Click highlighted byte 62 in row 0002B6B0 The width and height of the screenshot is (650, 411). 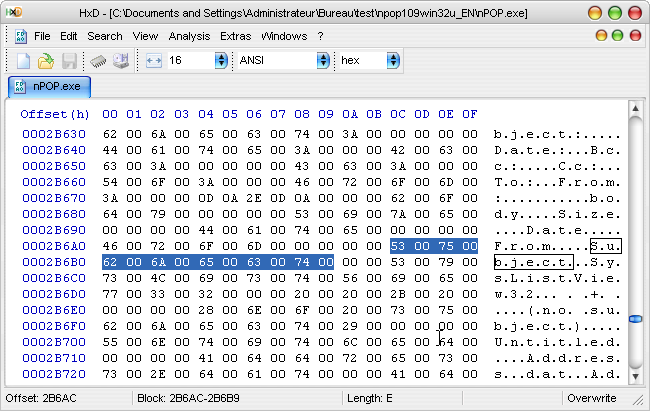tap(110, 262)
